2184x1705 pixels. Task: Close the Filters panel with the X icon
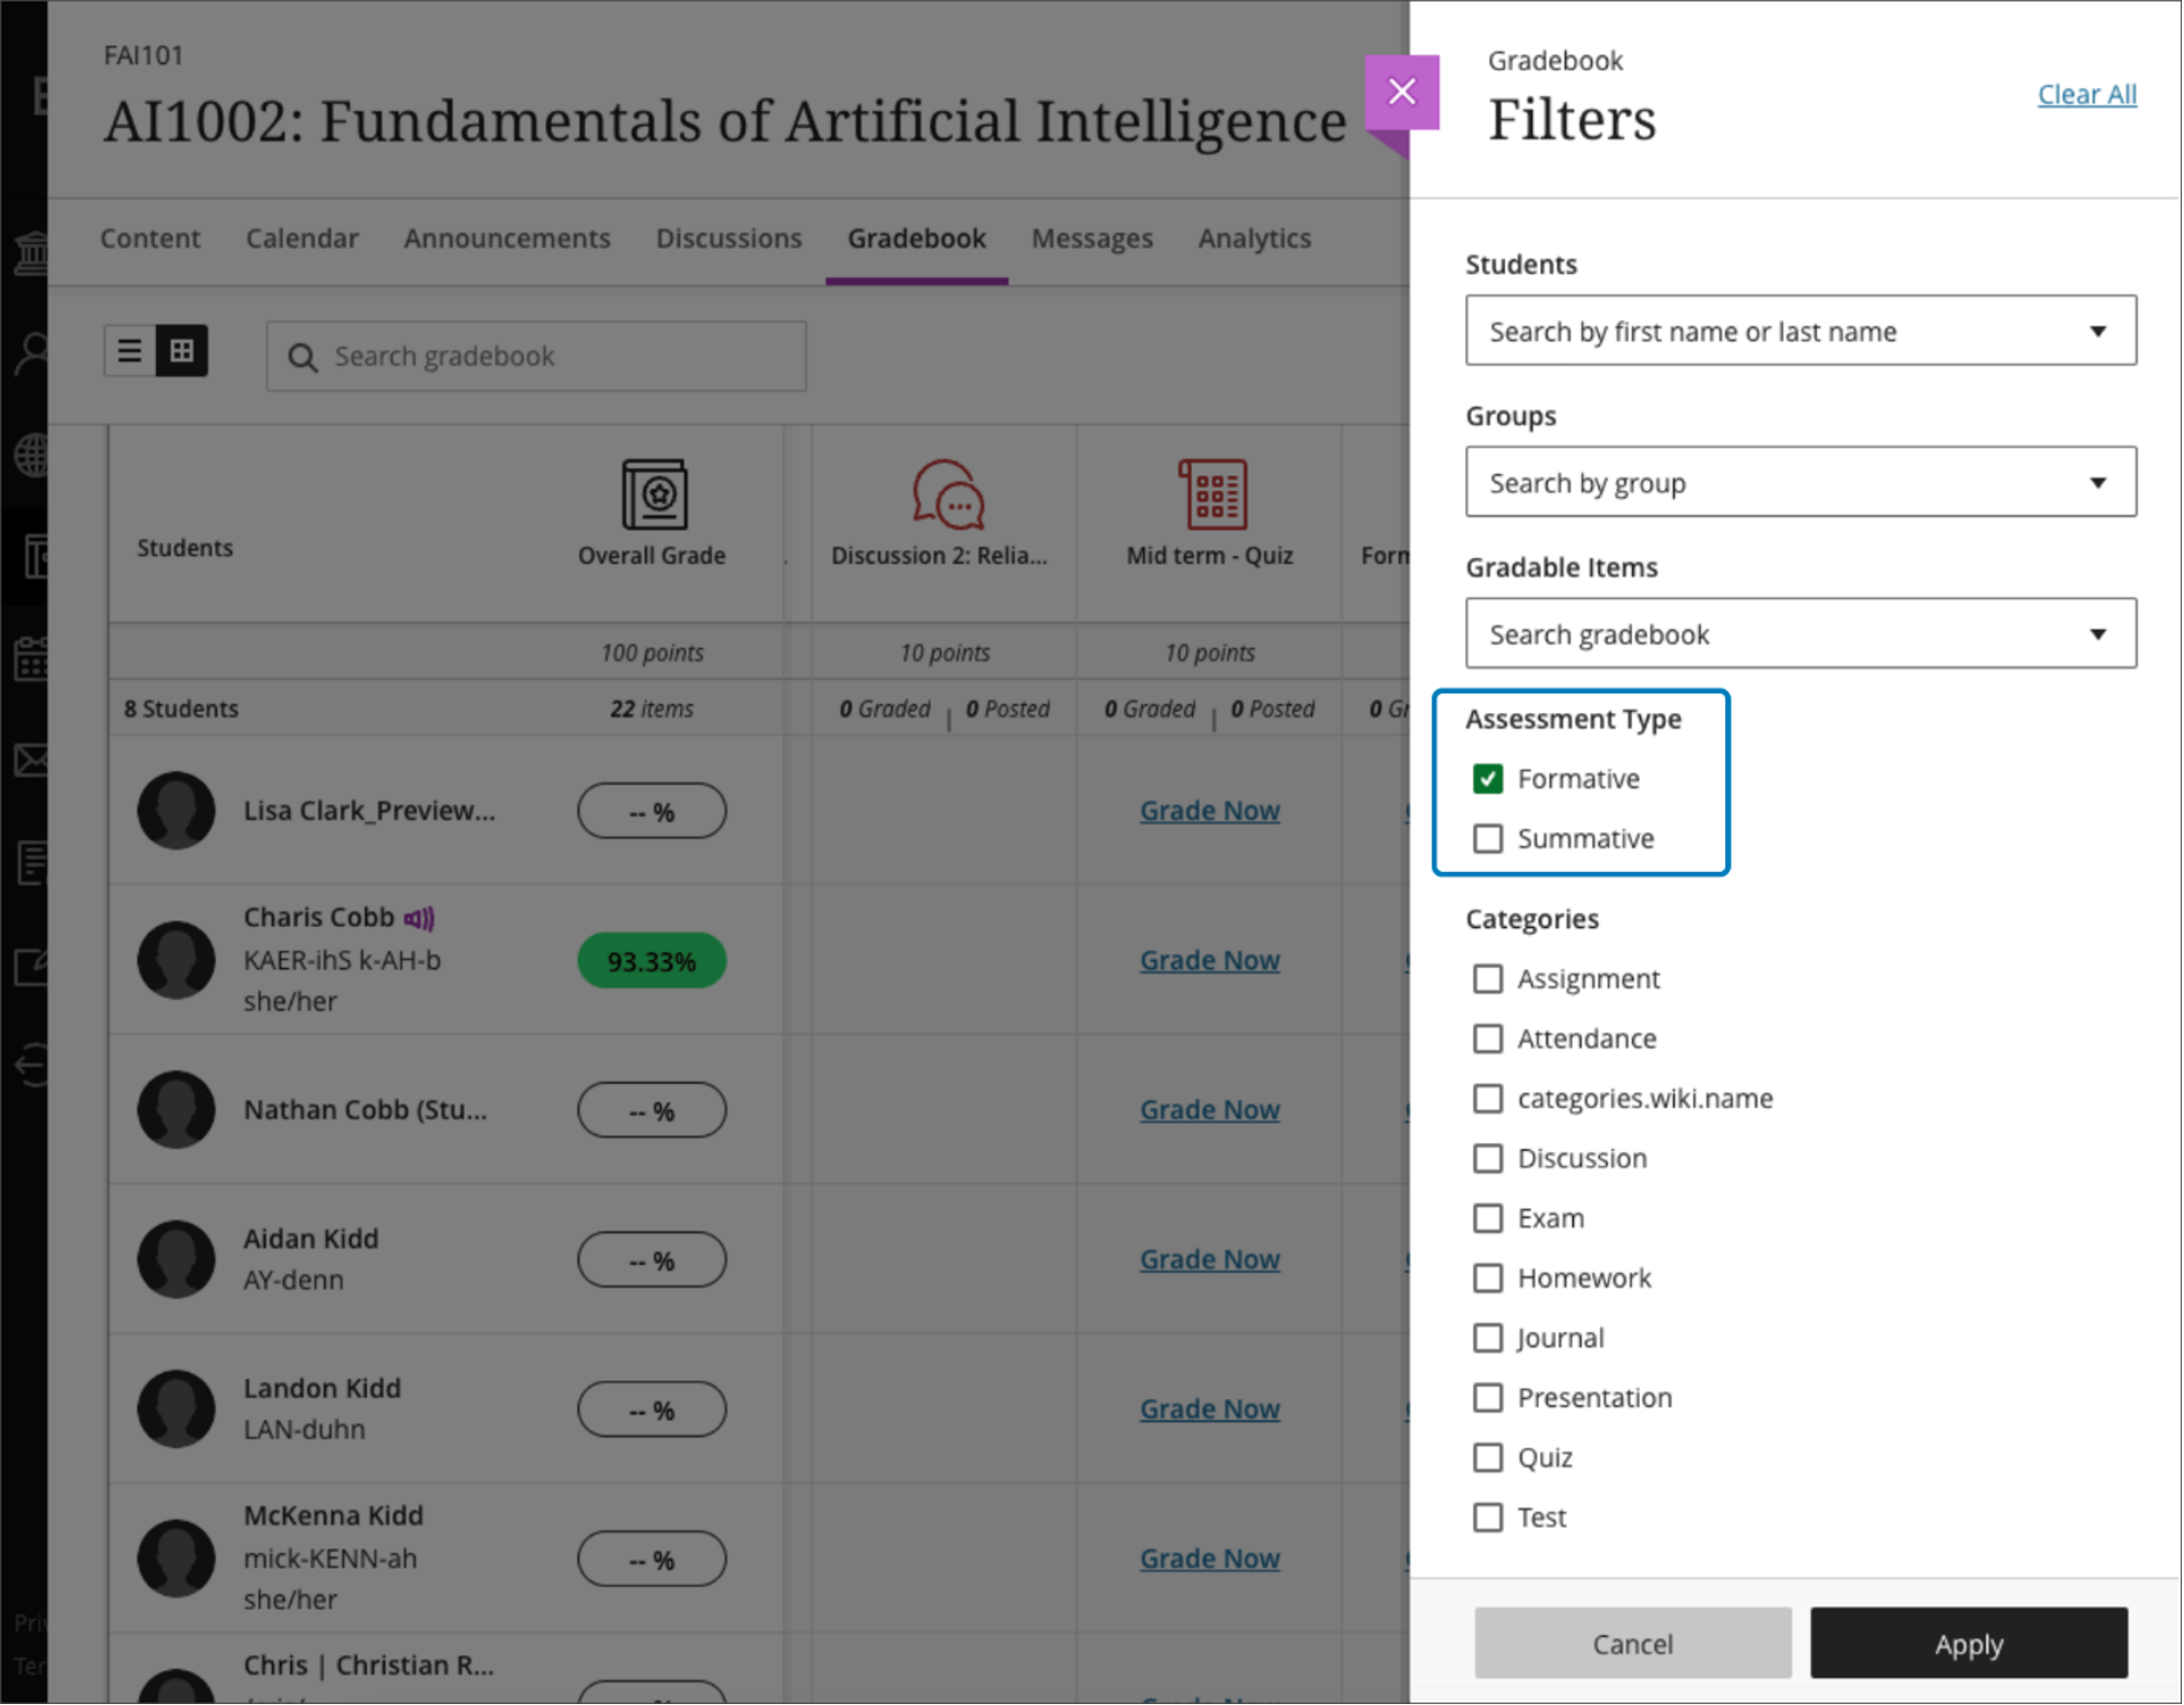pos(1401,92)
